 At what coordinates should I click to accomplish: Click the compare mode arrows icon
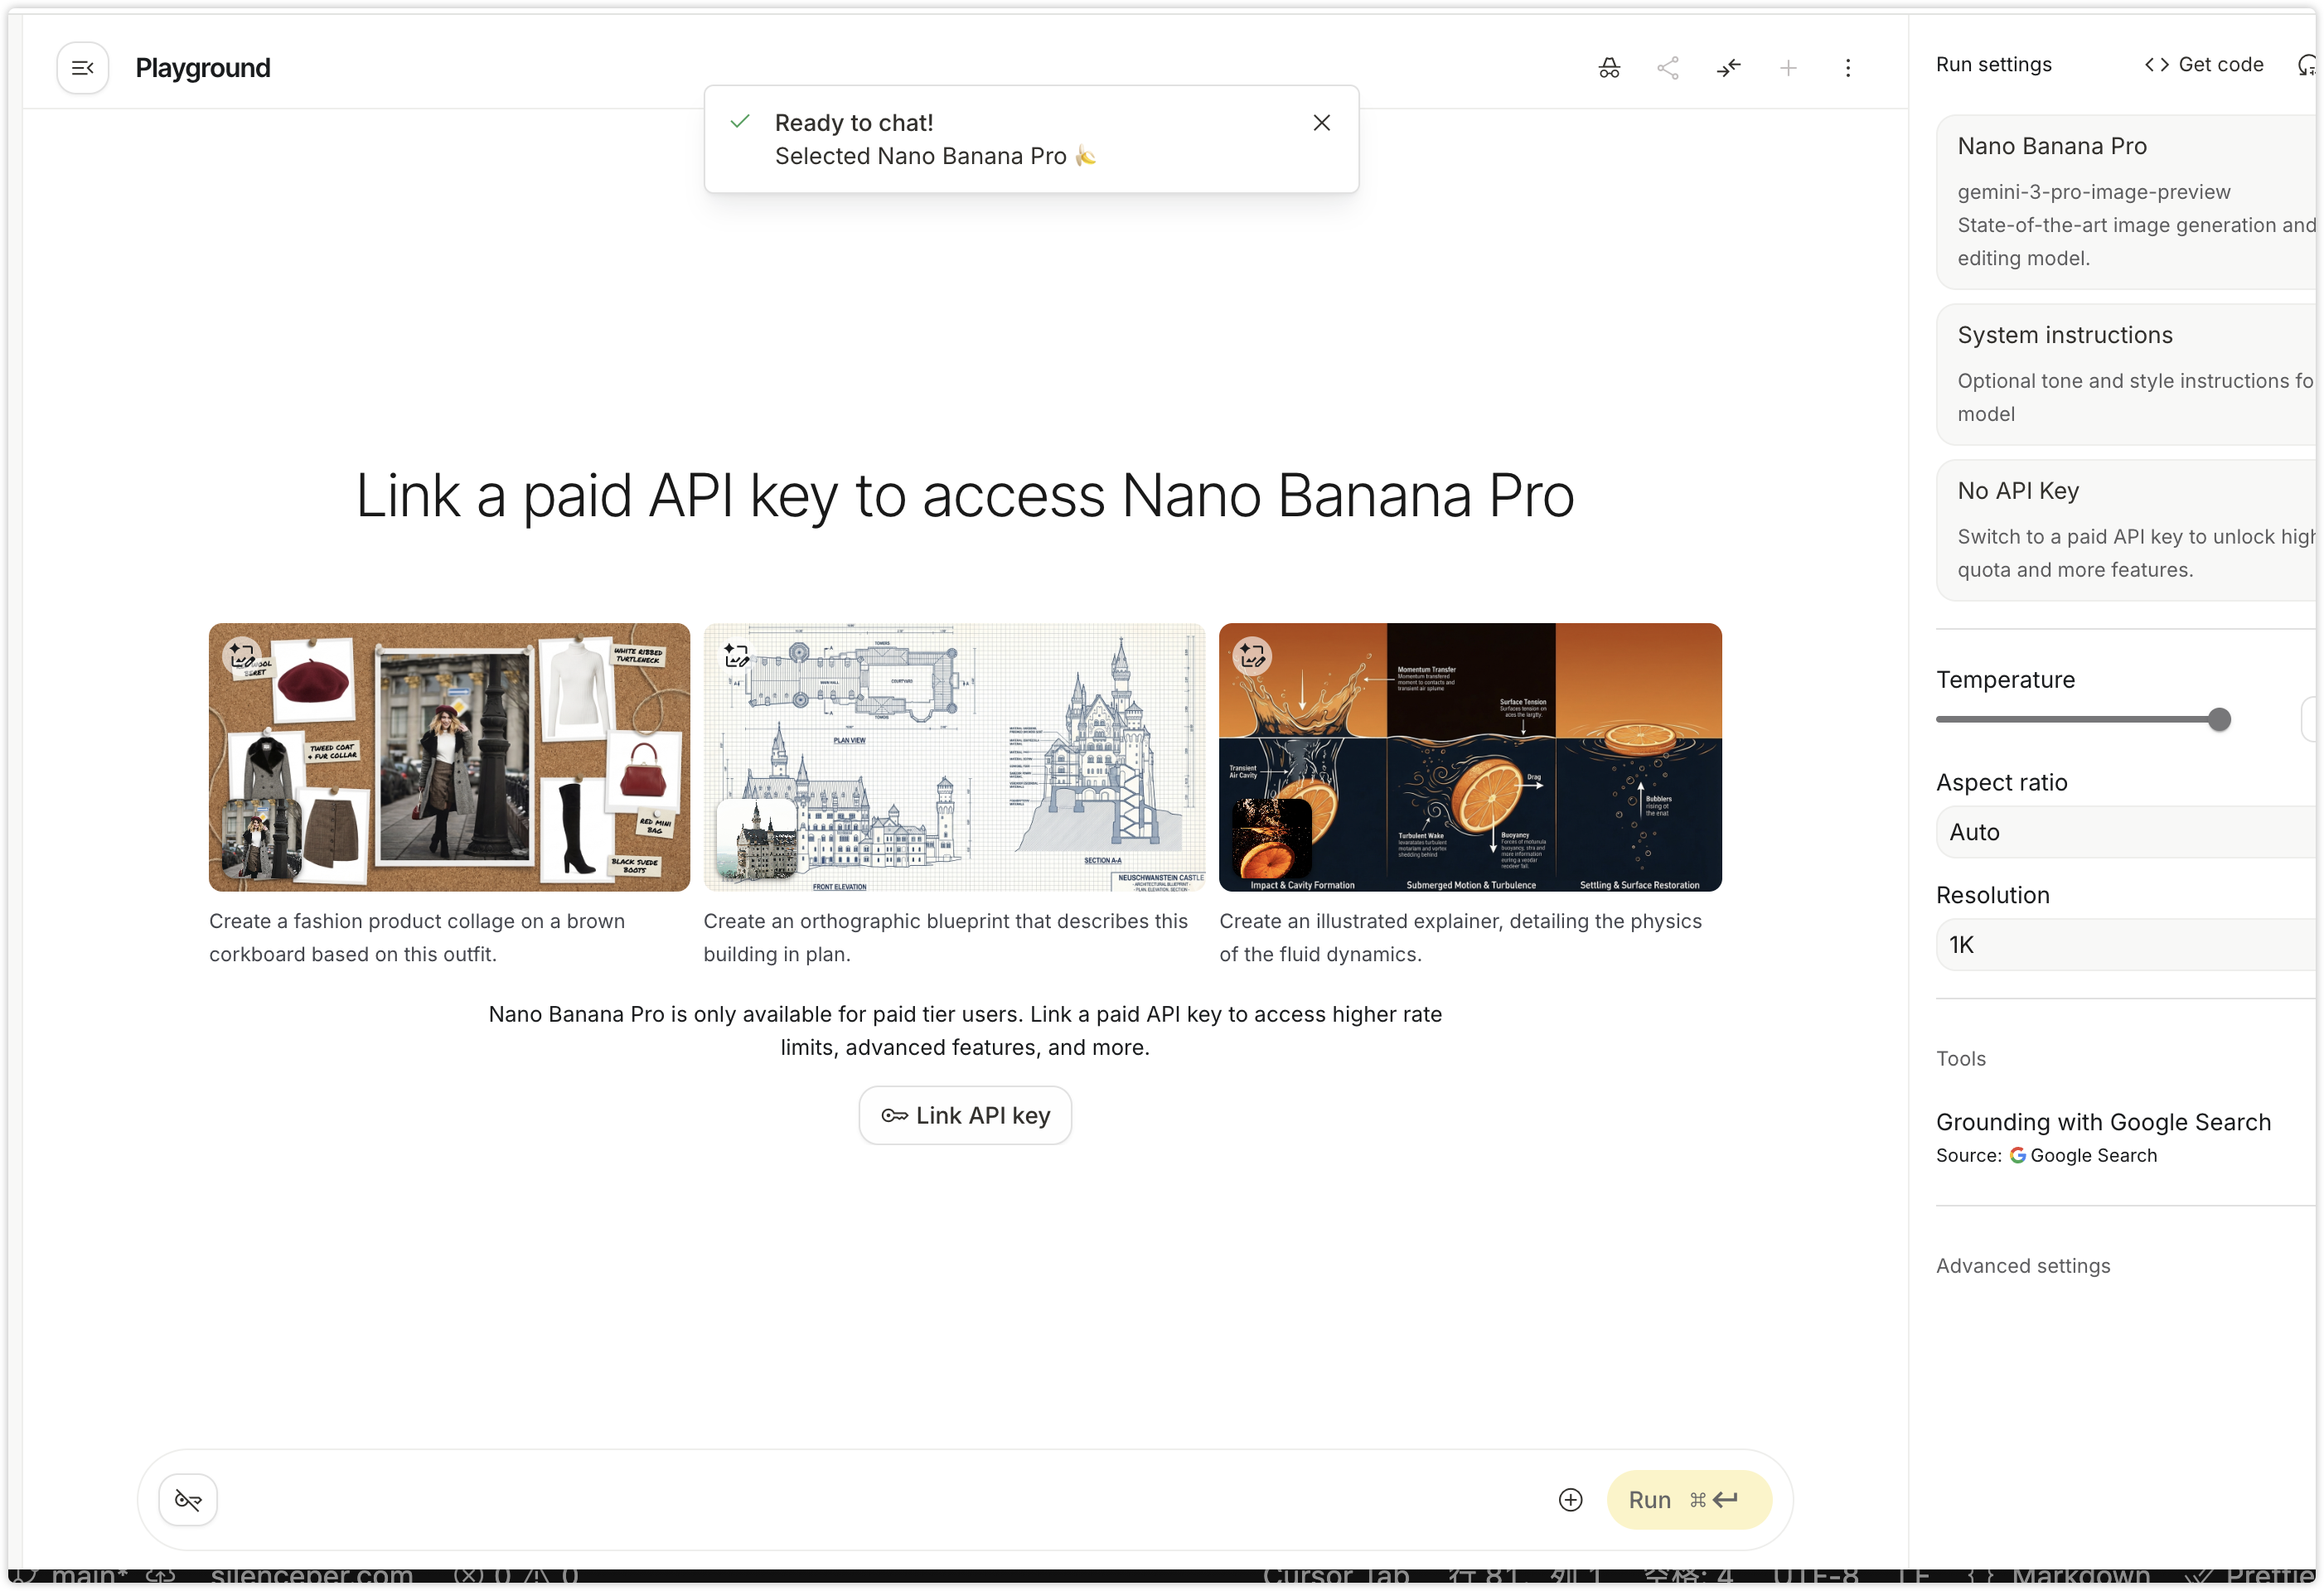pos(1729,68)
